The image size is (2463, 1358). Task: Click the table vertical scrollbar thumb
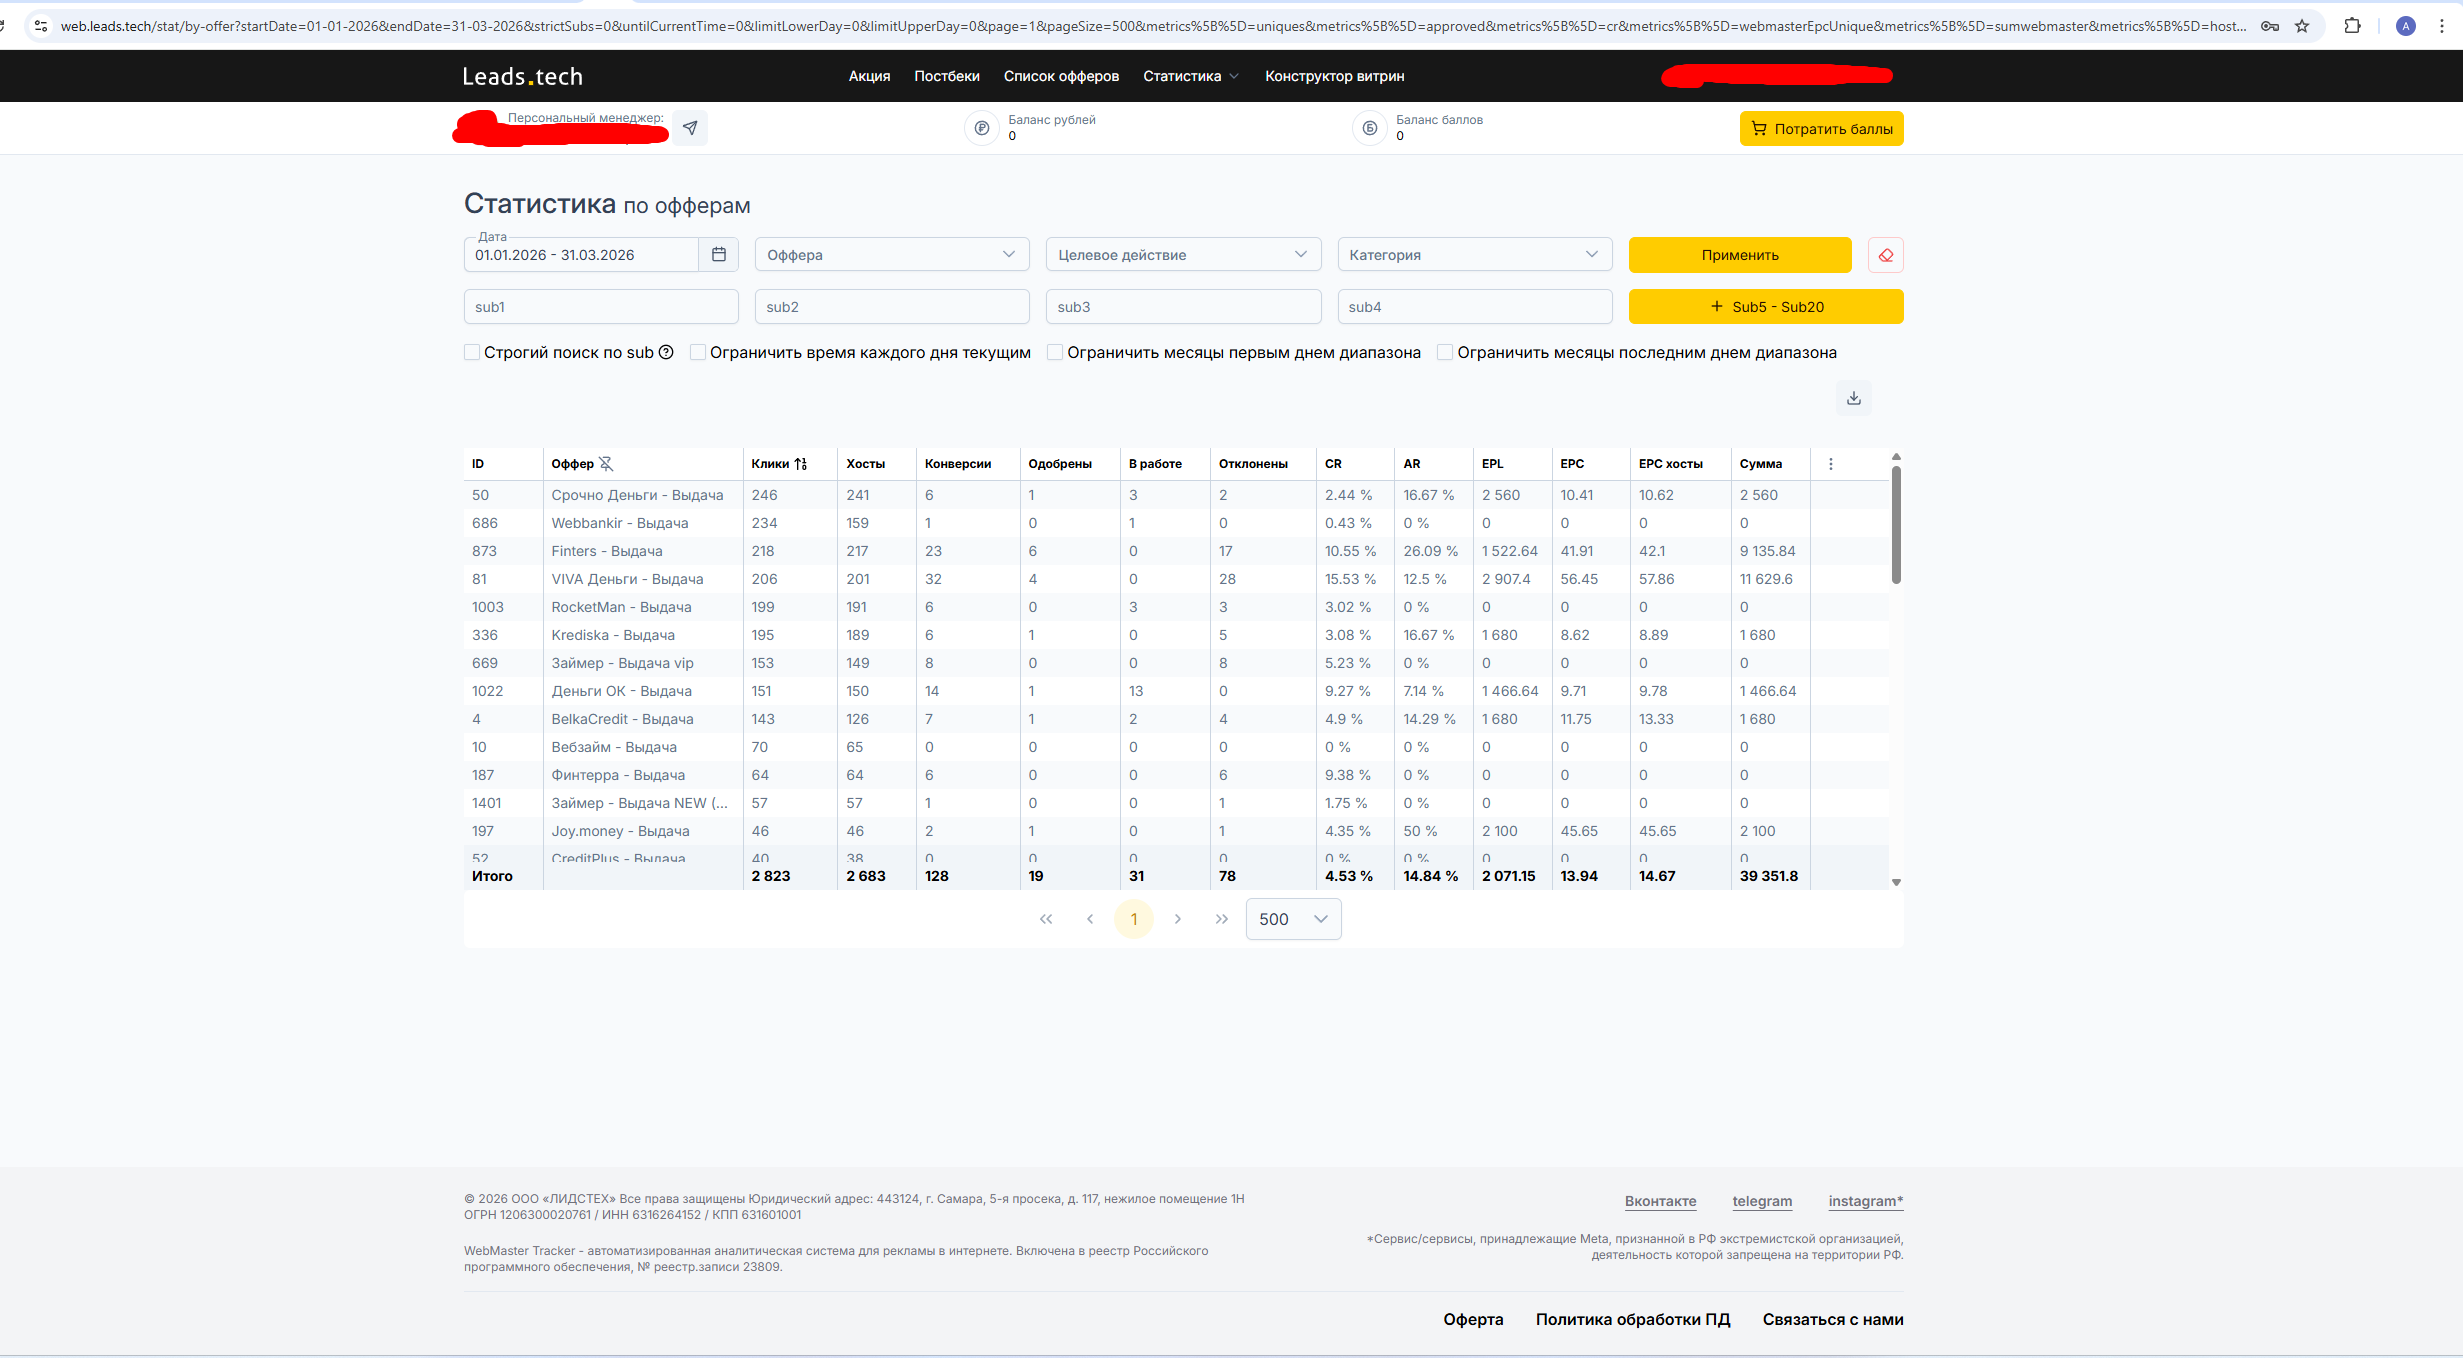(x=1895, y=525)
